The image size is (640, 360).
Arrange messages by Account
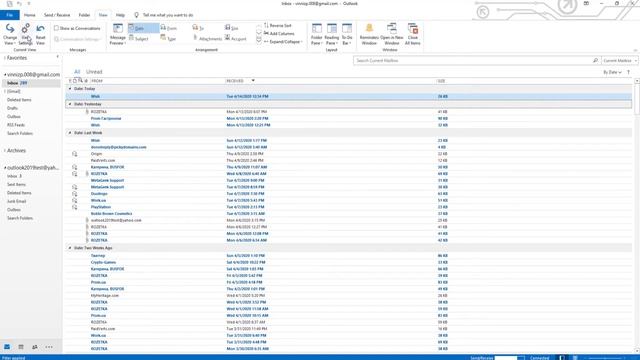pyautogui.click(x=236, y=38)
